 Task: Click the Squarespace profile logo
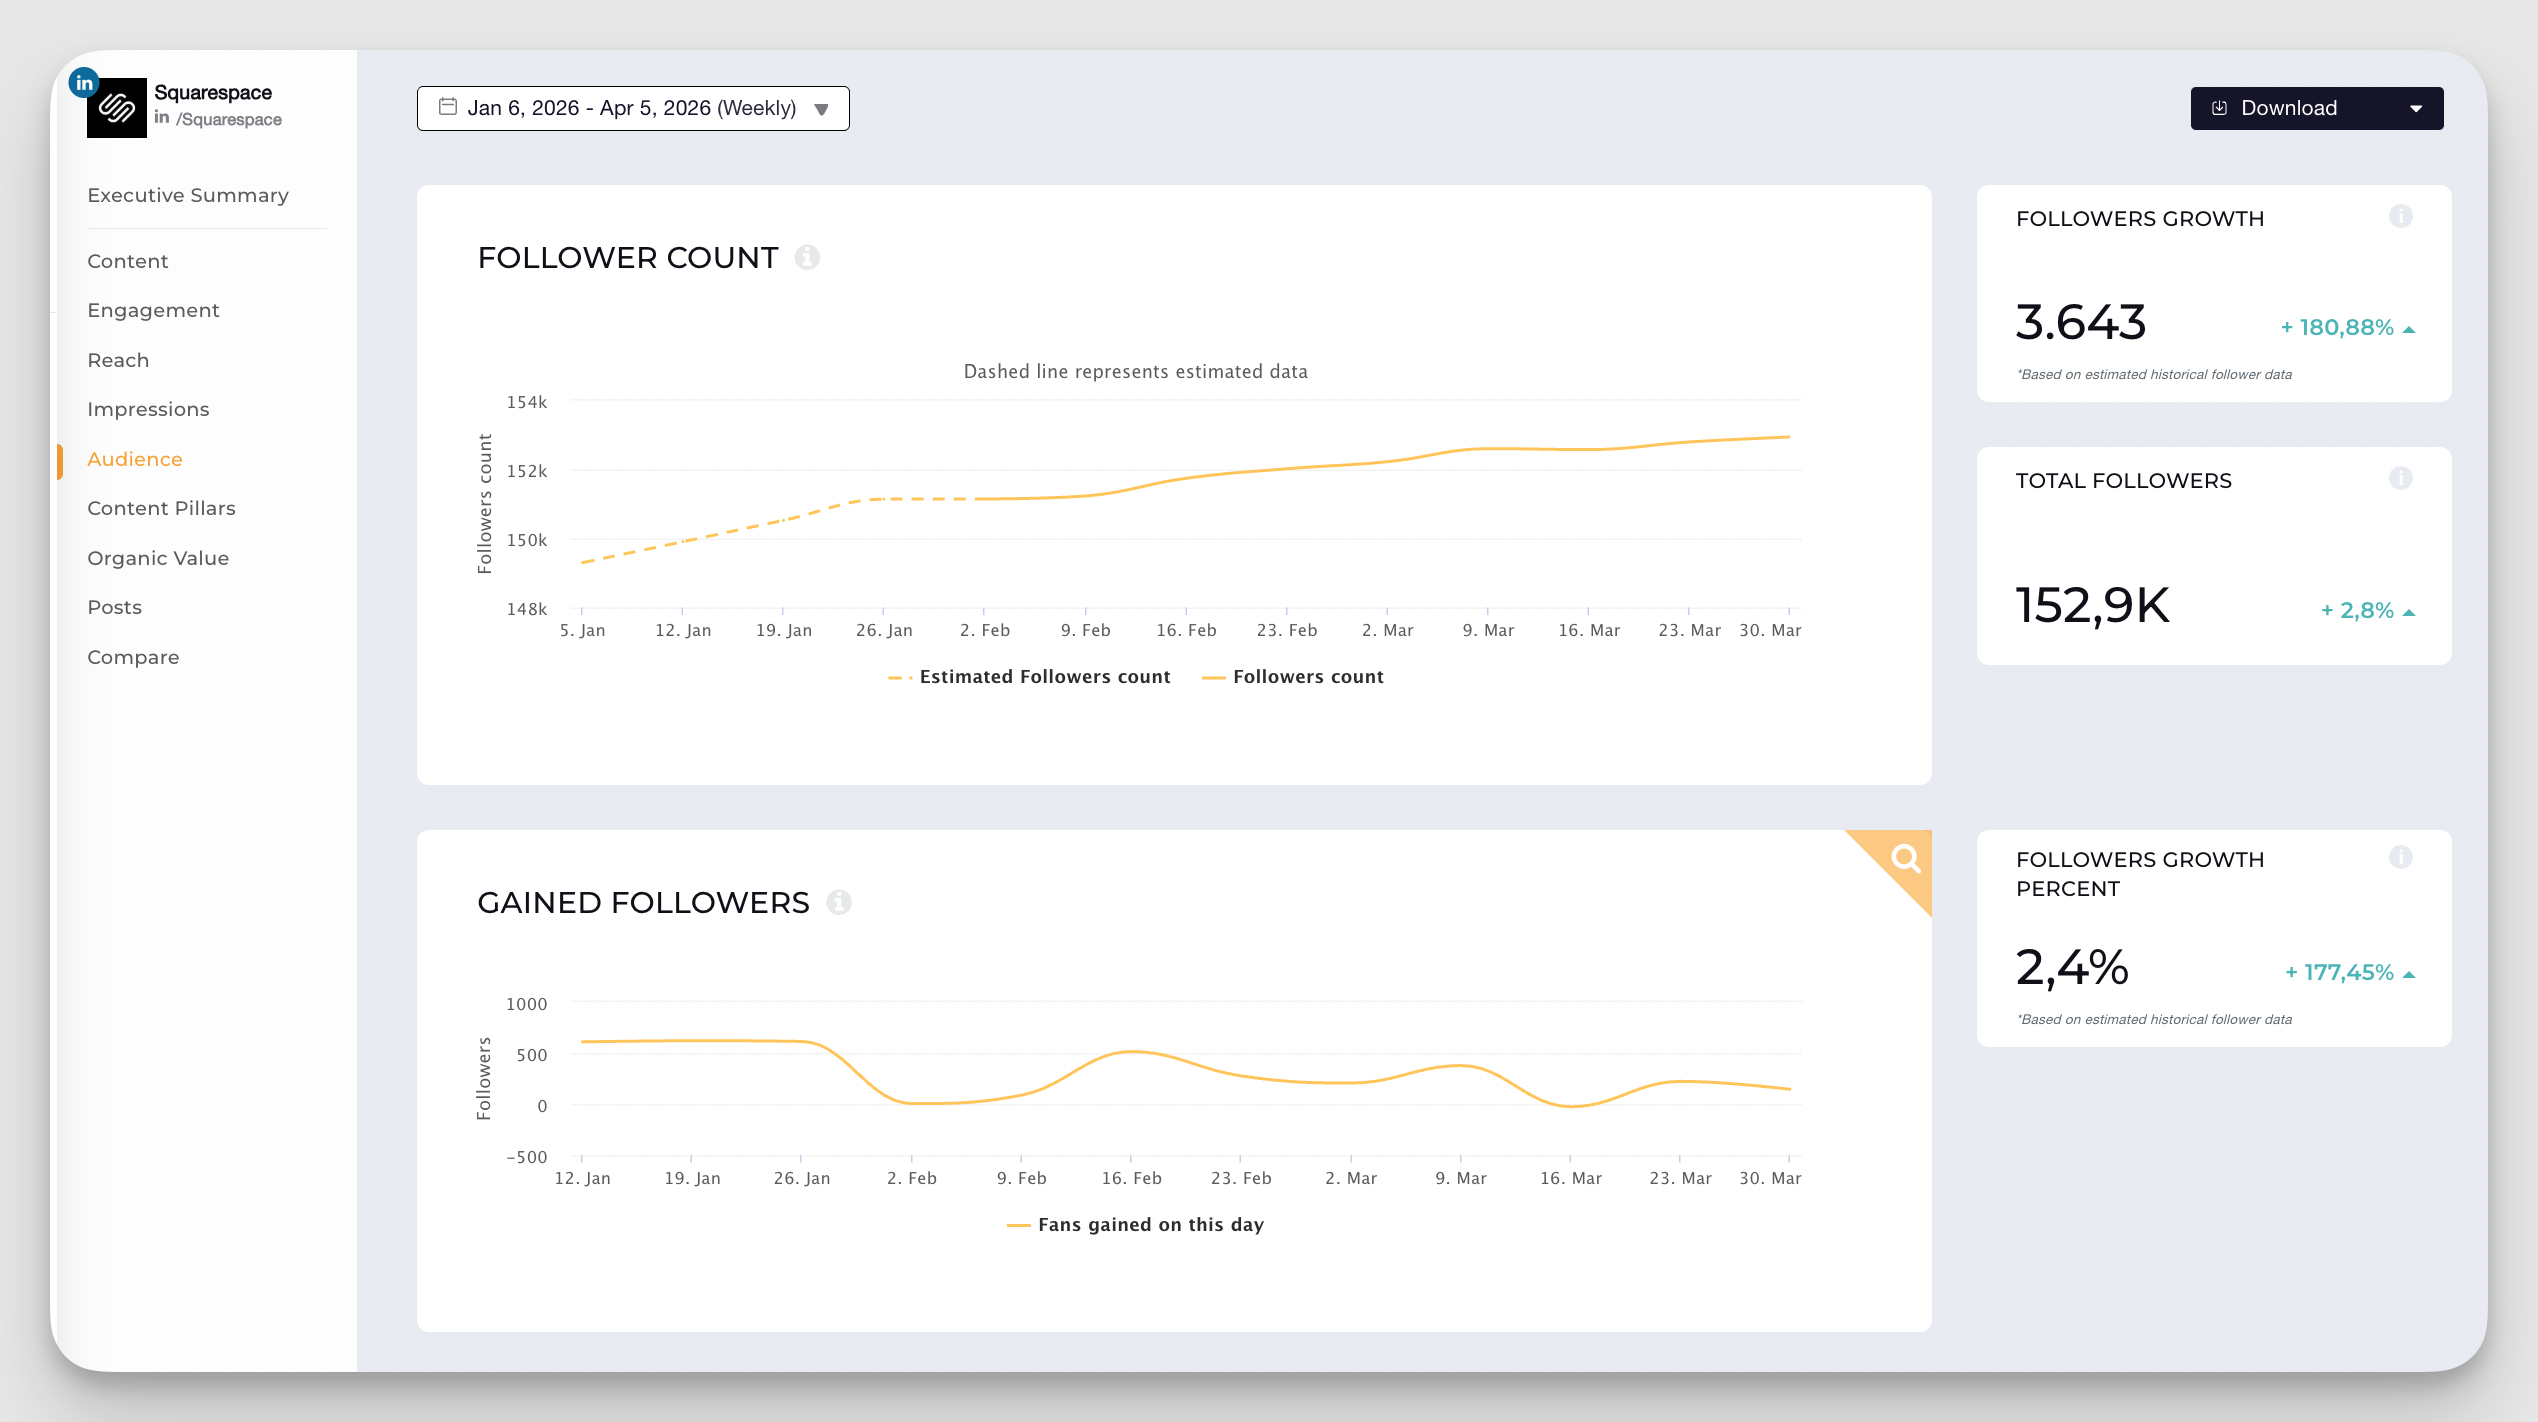click(118, 110)
